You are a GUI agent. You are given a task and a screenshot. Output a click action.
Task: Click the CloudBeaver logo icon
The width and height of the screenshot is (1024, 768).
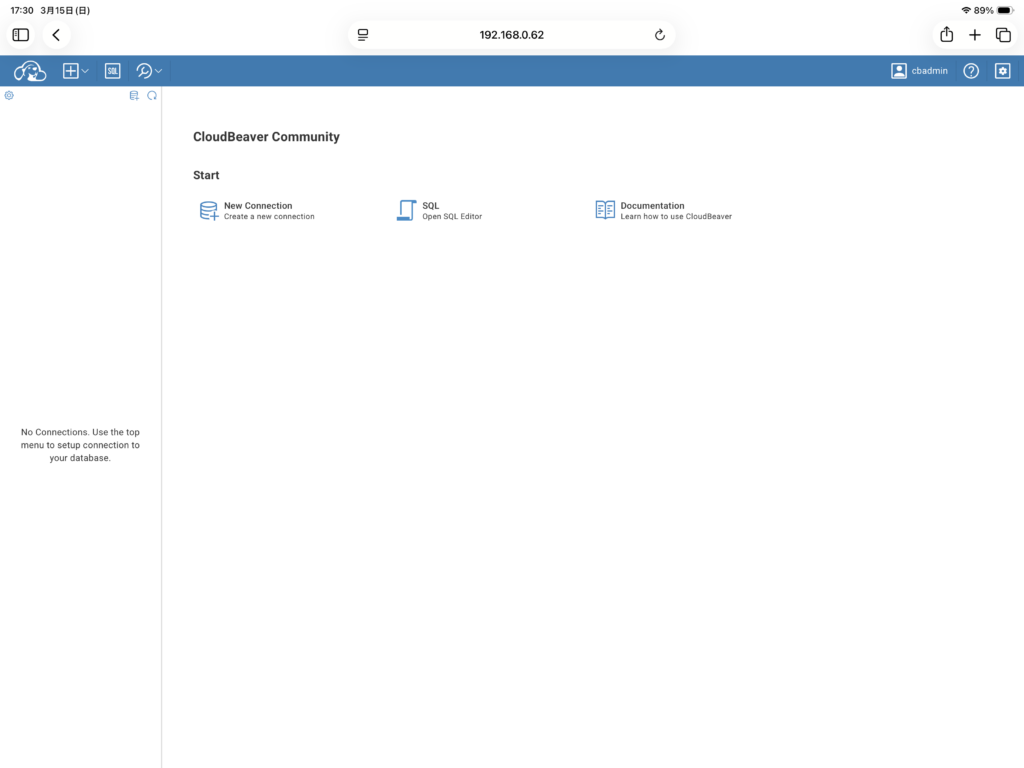[x=30, y=71]
